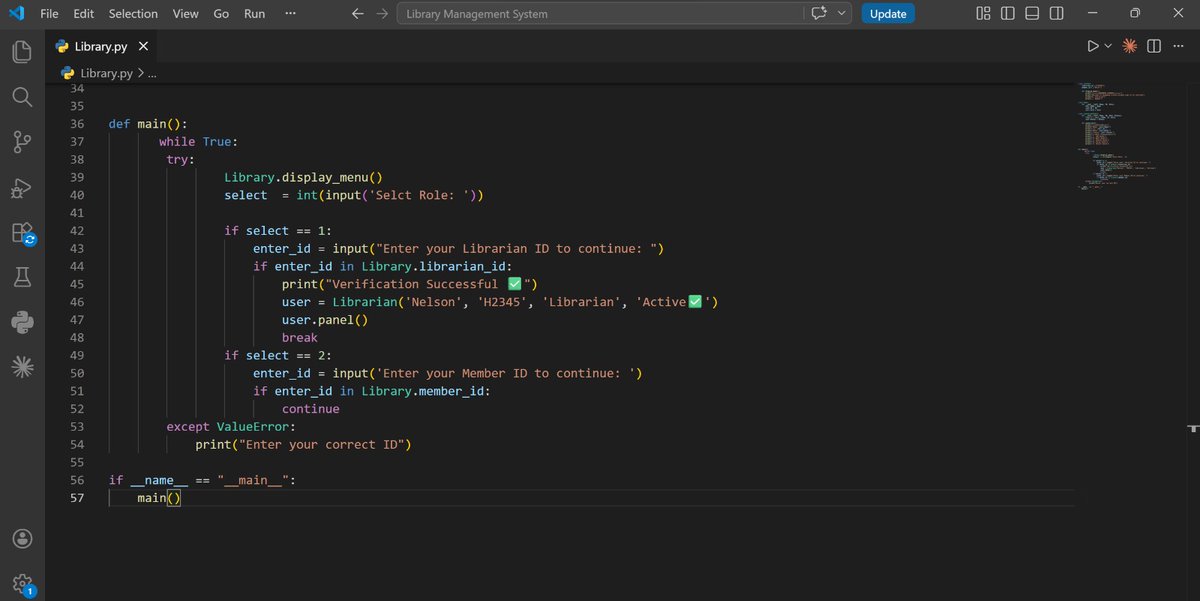Click the orange Claude icon in the editor toolbar
The height and width of the screenshot is (601, 1200).
pos(1130,46)
